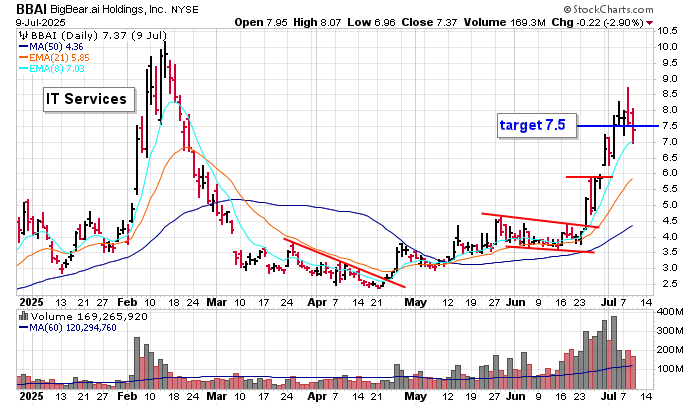Click 300M on the volume axis
700x405 pixels.
[670, 331]
